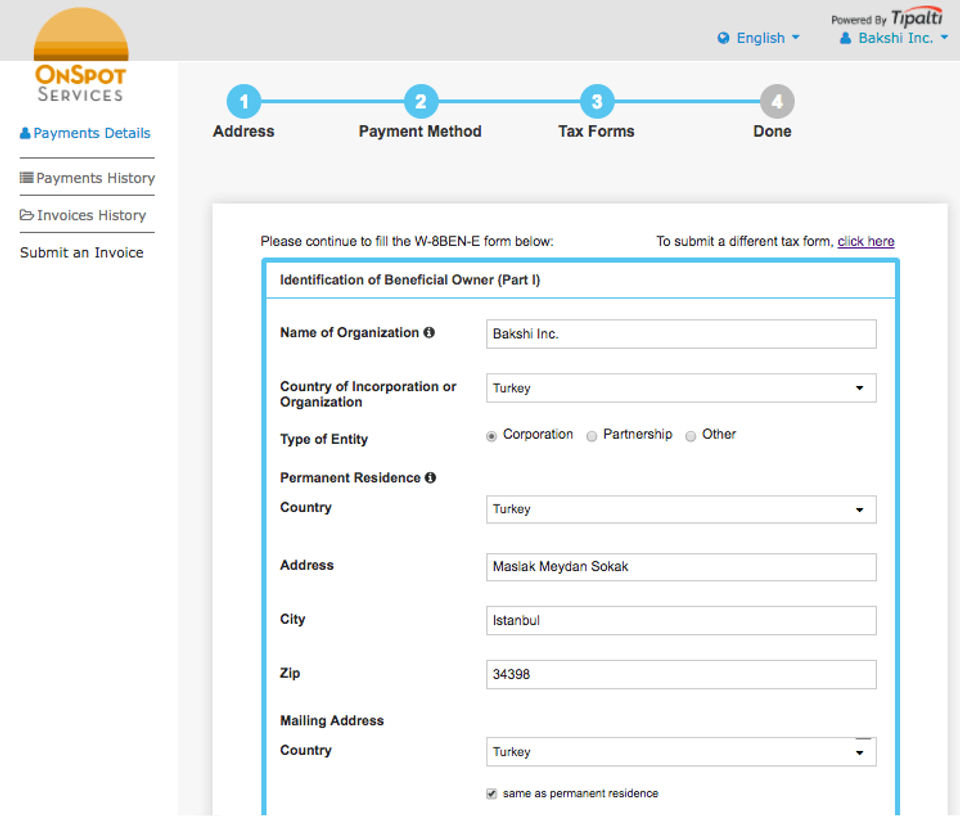This screenshot has height=816, width=960.
Task: Click the Payment Method step label
Action: [x=421, y=131]
